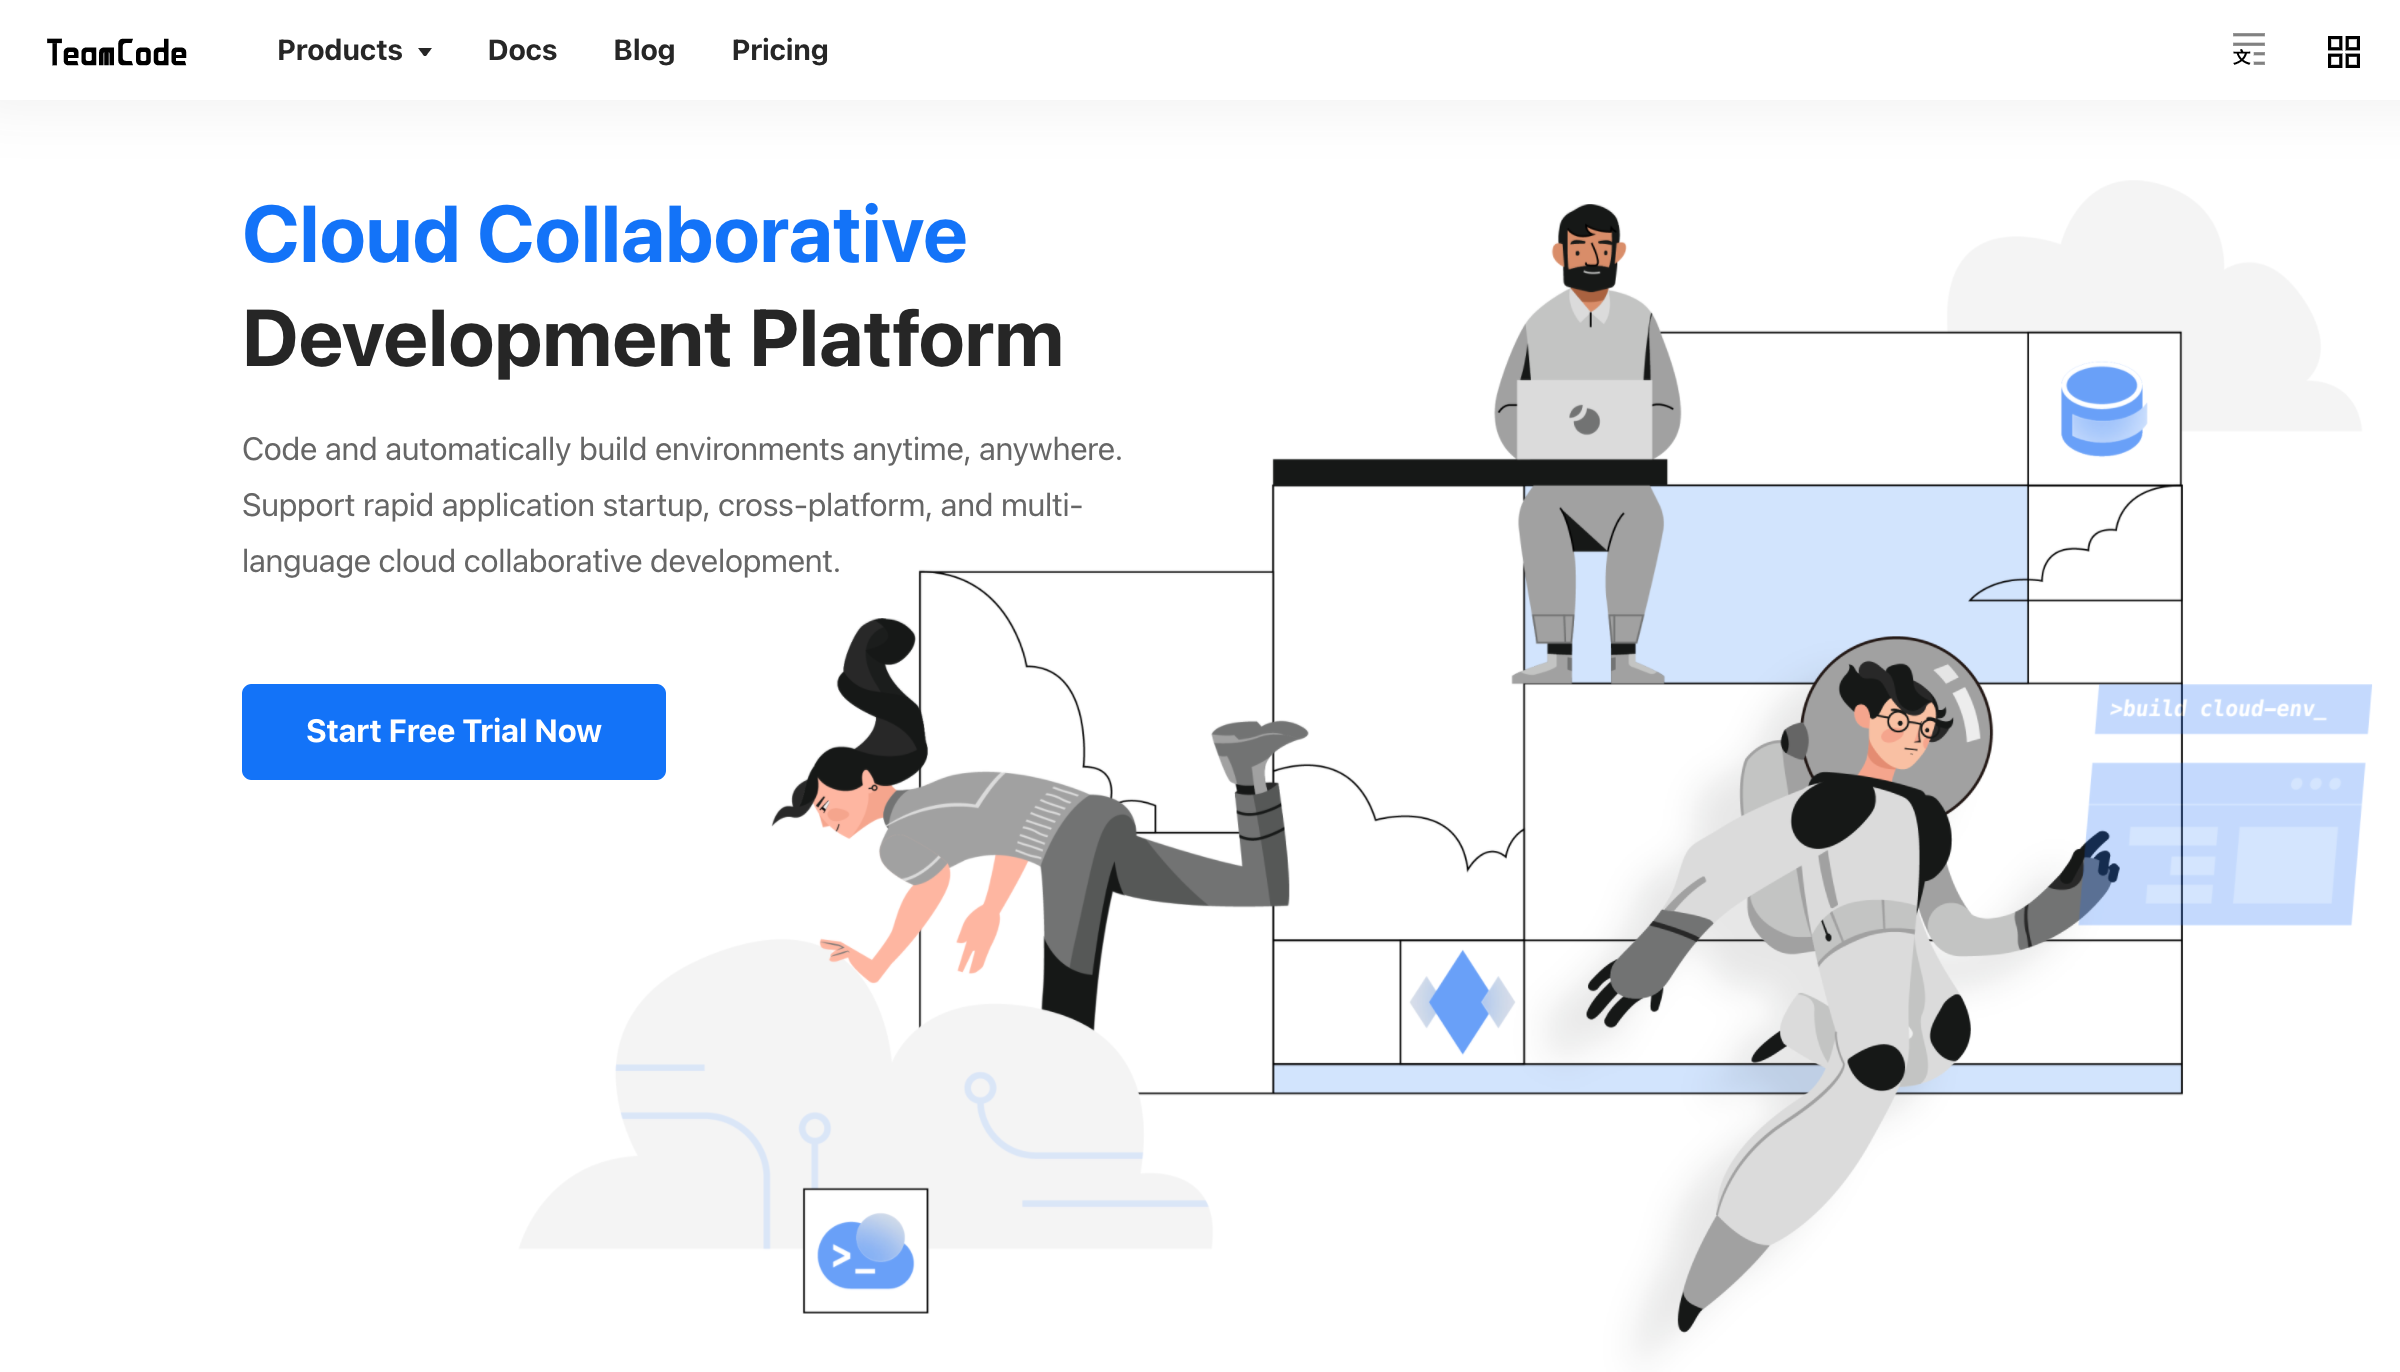Click the Pricing navigation menu item
The image size is (2400, 1372).
(780, 49)
